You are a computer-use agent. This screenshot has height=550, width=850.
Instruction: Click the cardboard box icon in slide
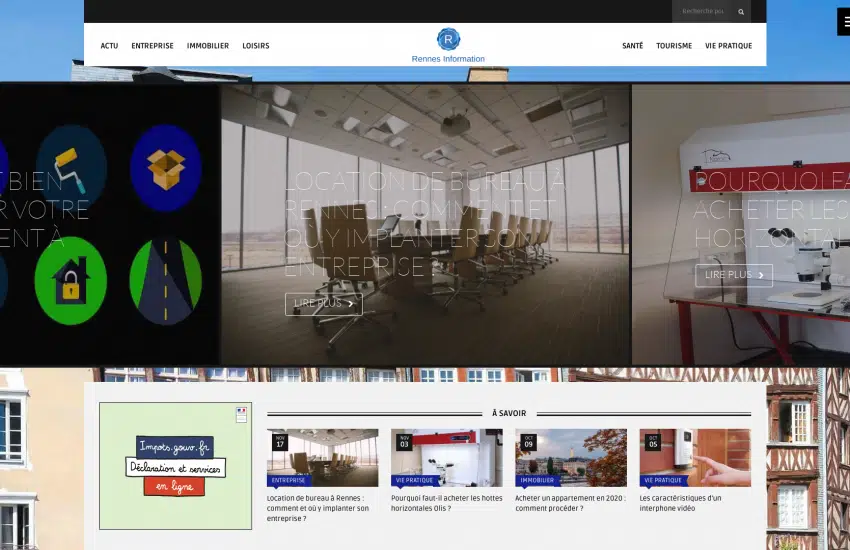pos(166,168)
